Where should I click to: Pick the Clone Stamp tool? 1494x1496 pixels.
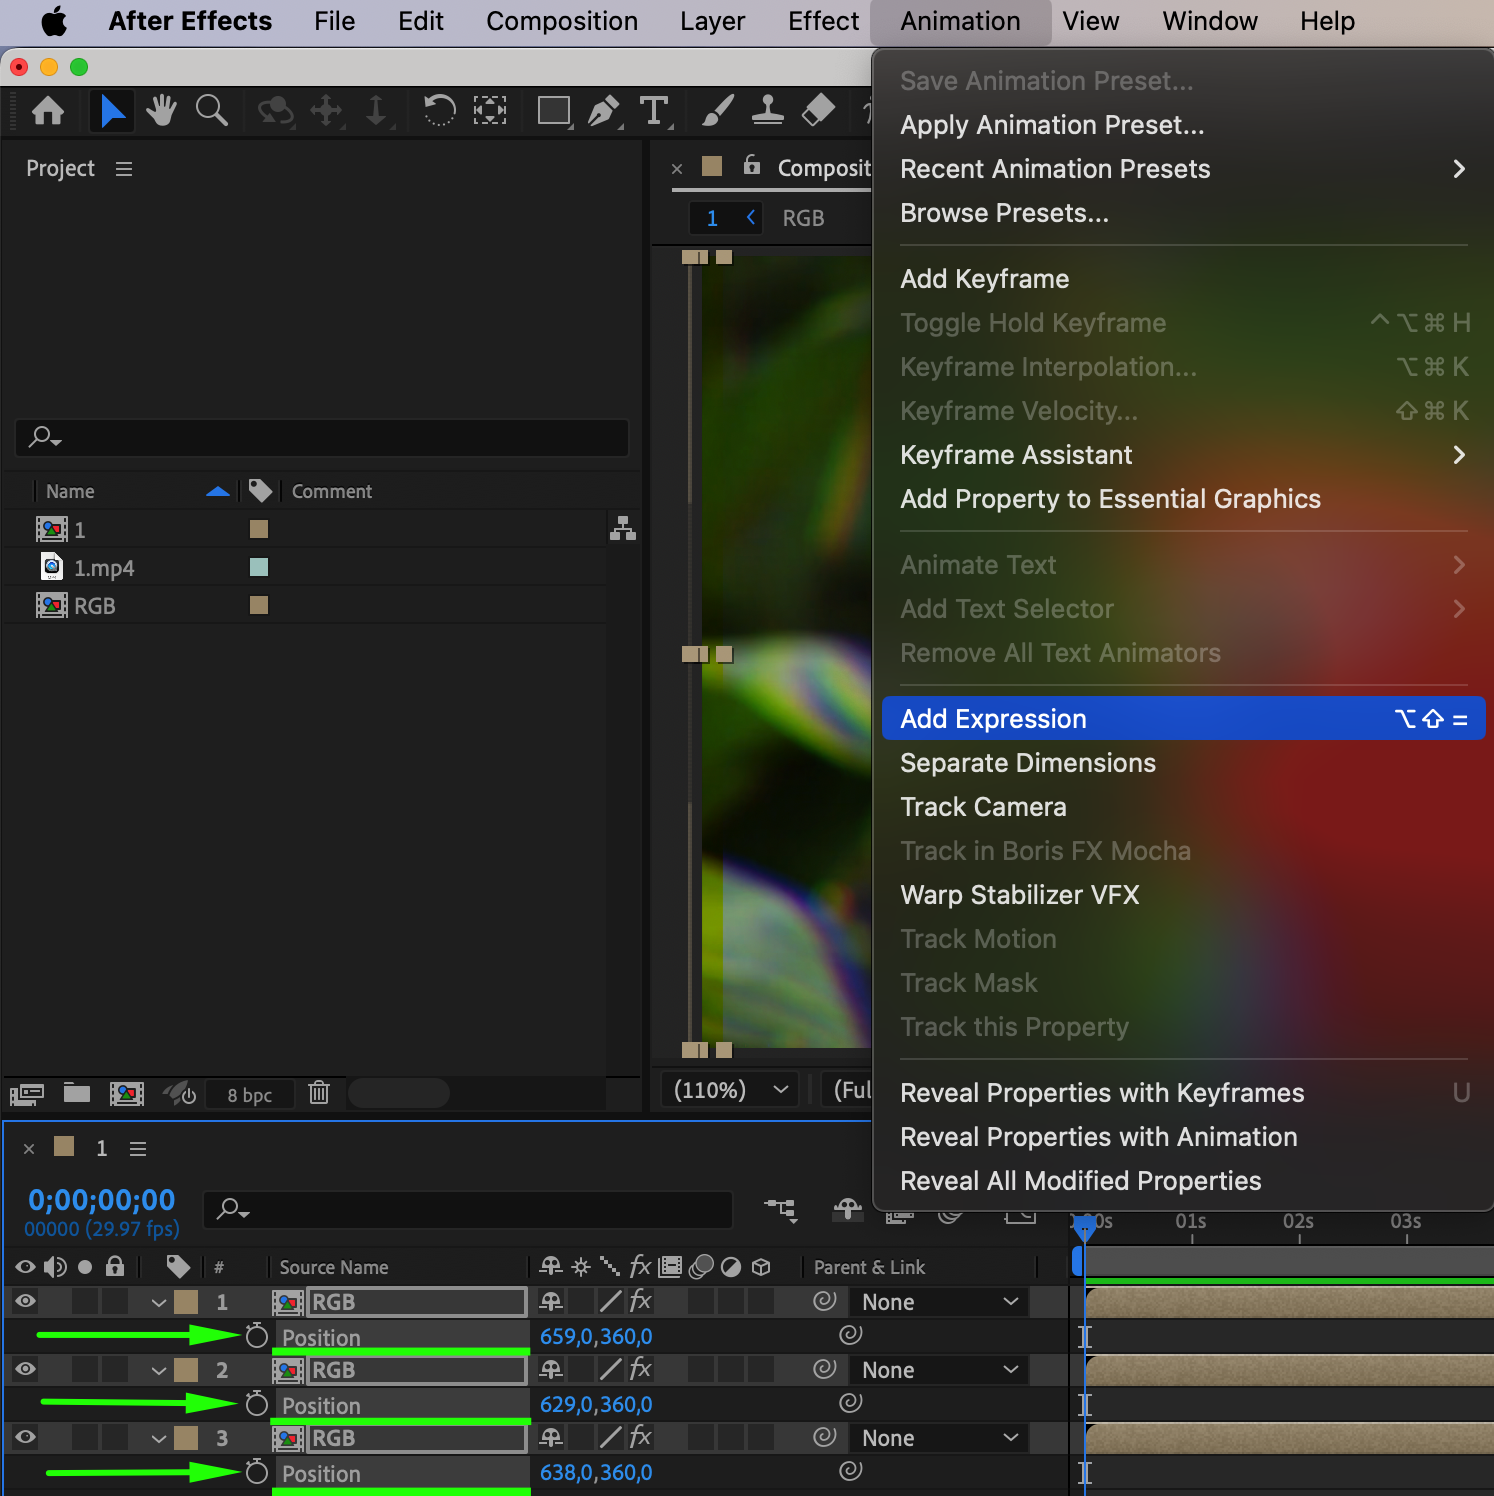point(767,110)
